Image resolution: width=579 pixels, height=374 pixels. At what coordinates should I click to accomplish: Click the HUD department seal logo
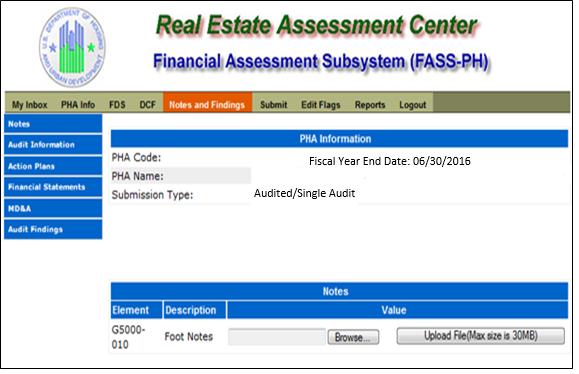tap(72, 47)
